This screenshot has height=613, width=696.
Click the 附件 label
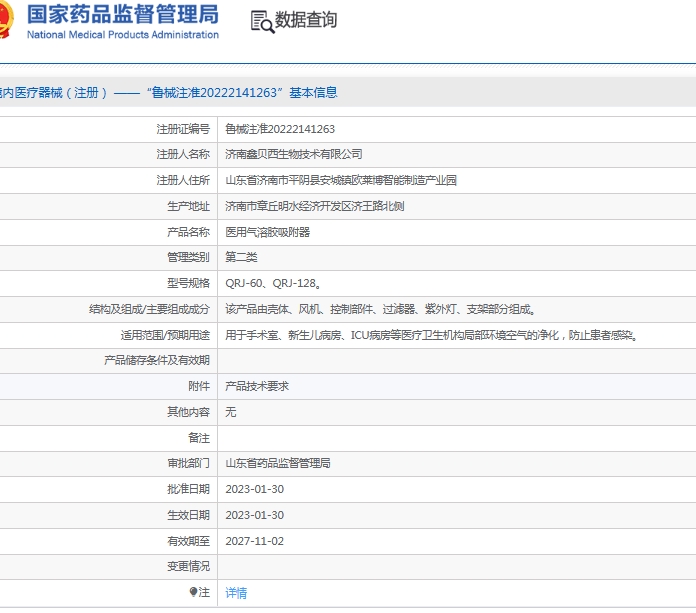coord(199,386)
